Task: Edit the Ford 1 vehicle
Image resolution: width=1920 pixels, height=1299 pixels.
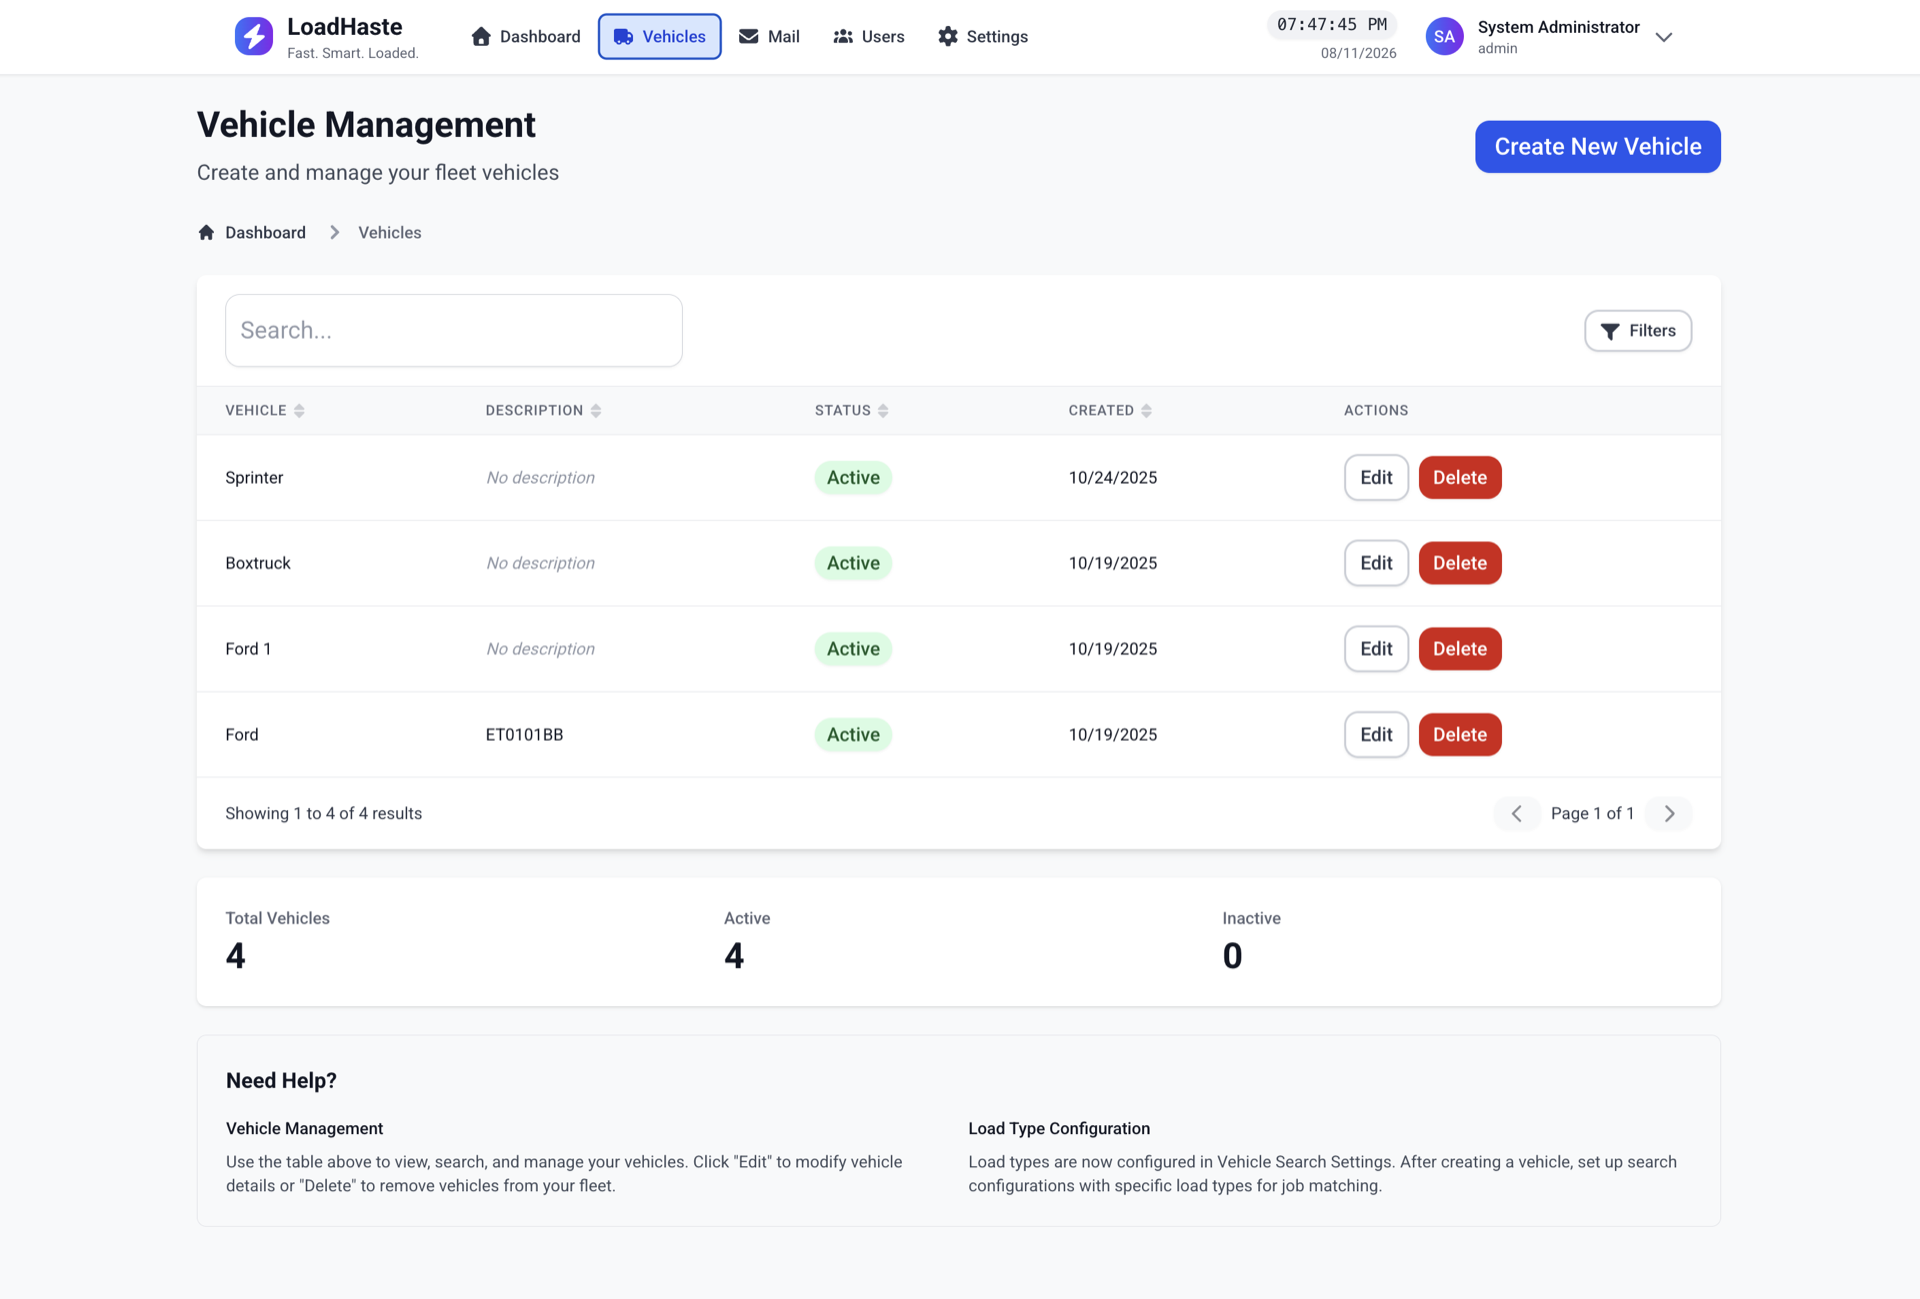Action: (1376, 649)
